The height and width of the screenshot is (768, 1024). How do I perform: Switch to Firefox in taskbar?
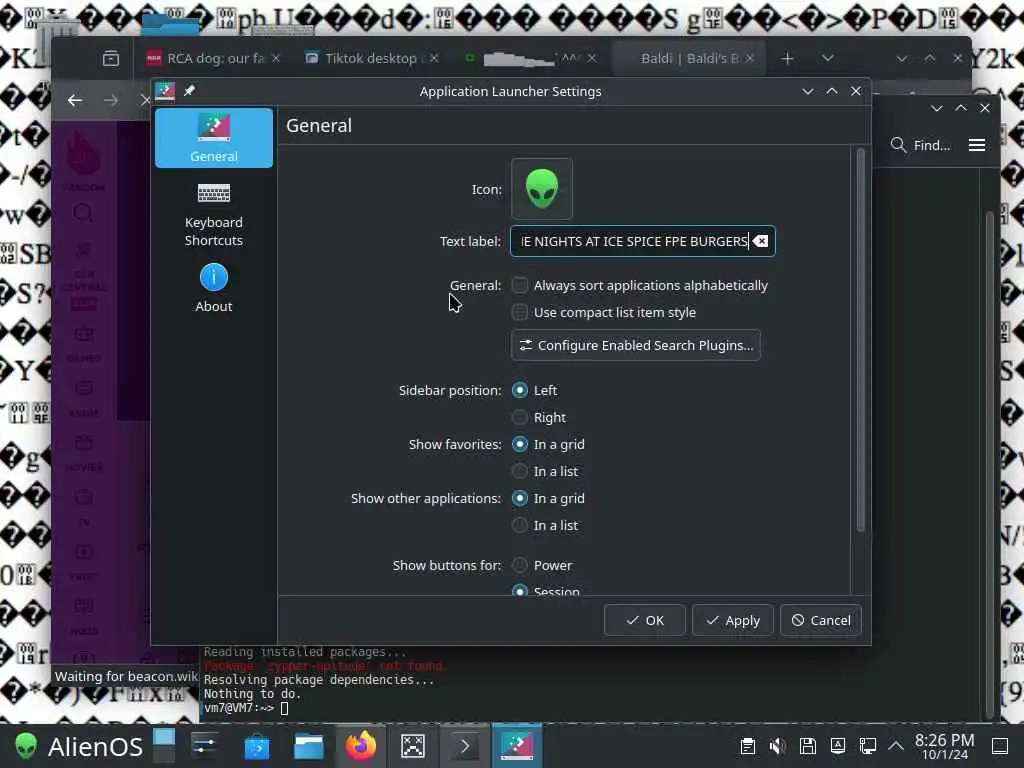[360, 746]
